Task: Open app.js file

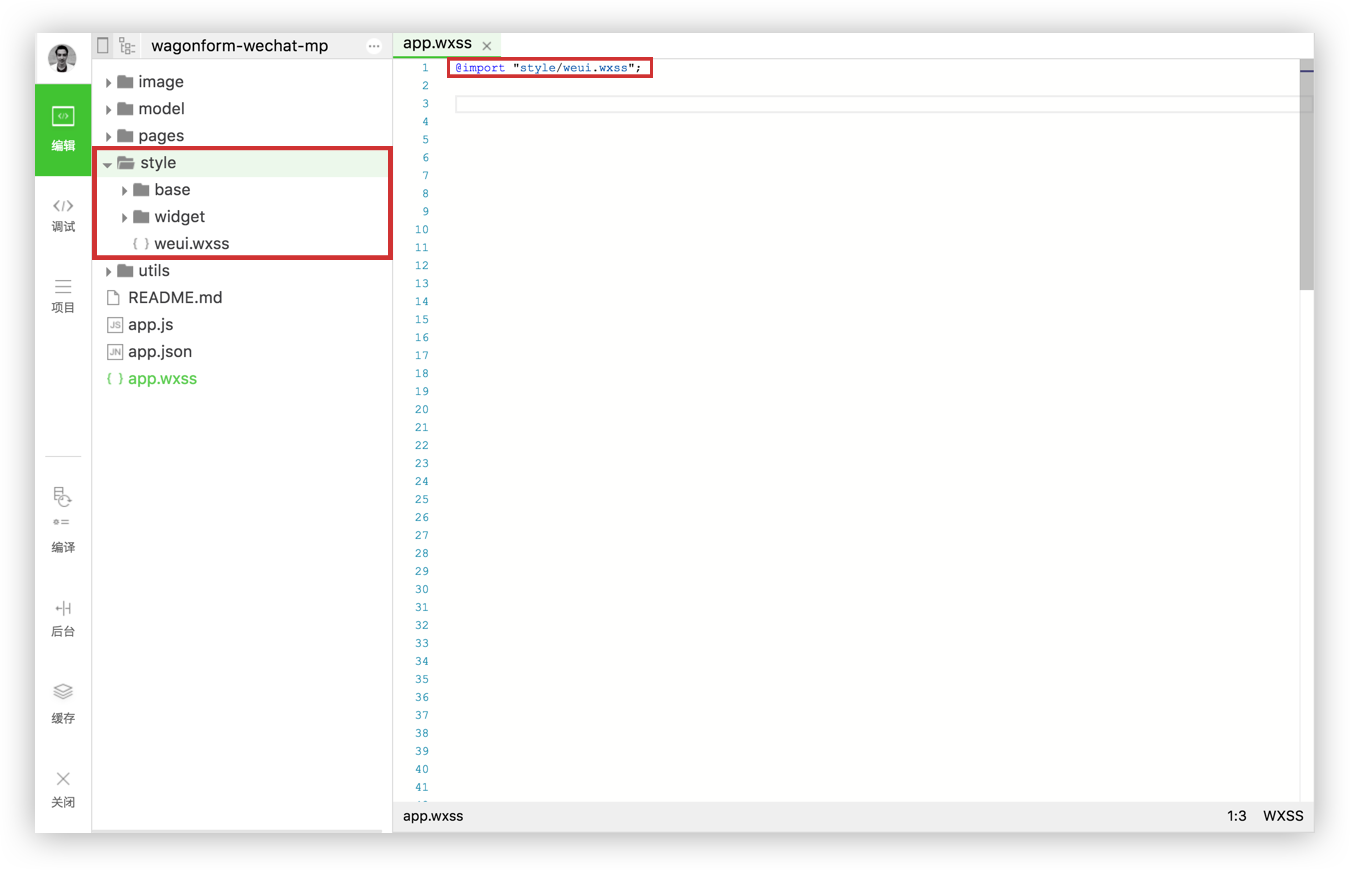Action: [x=151, y=325]
